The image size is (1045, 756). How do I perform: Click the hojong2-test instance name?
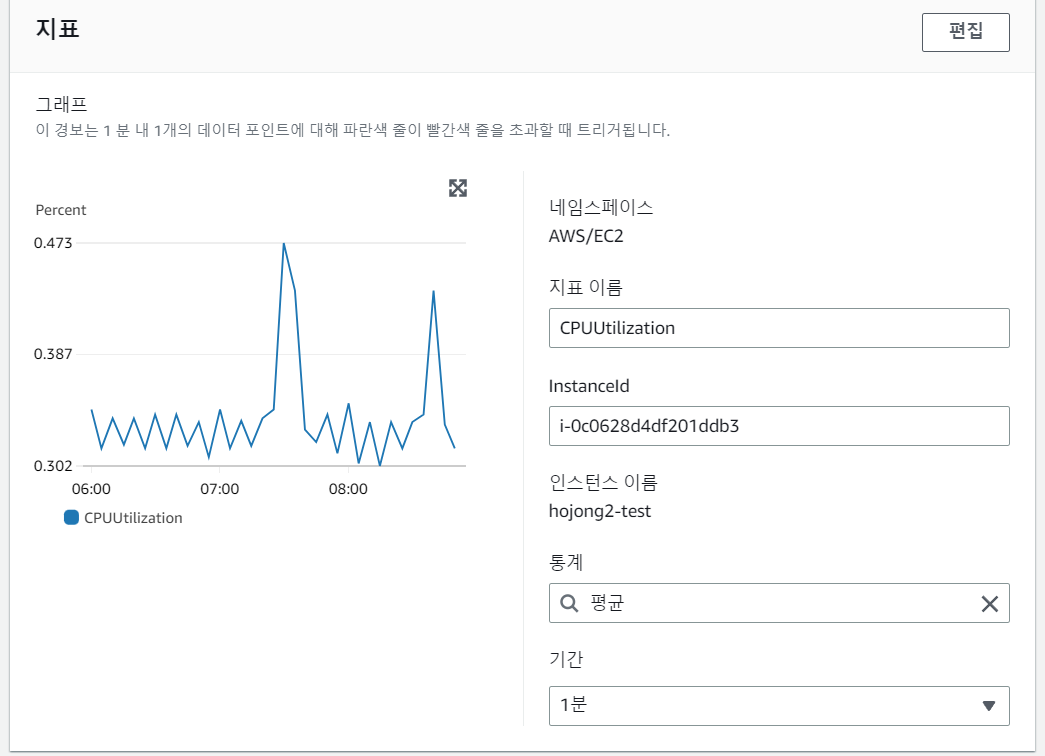coord(600,511)
